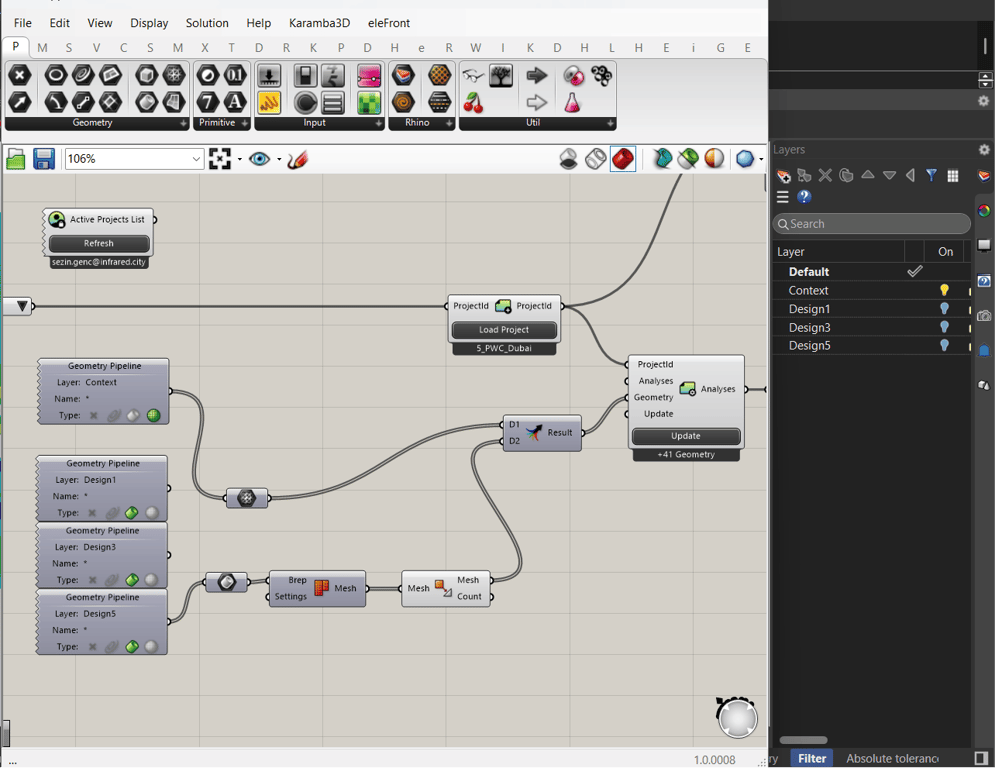Open the eye preview settings dropdown arrow
Screen dimensions: 995x768
point(278,159)
